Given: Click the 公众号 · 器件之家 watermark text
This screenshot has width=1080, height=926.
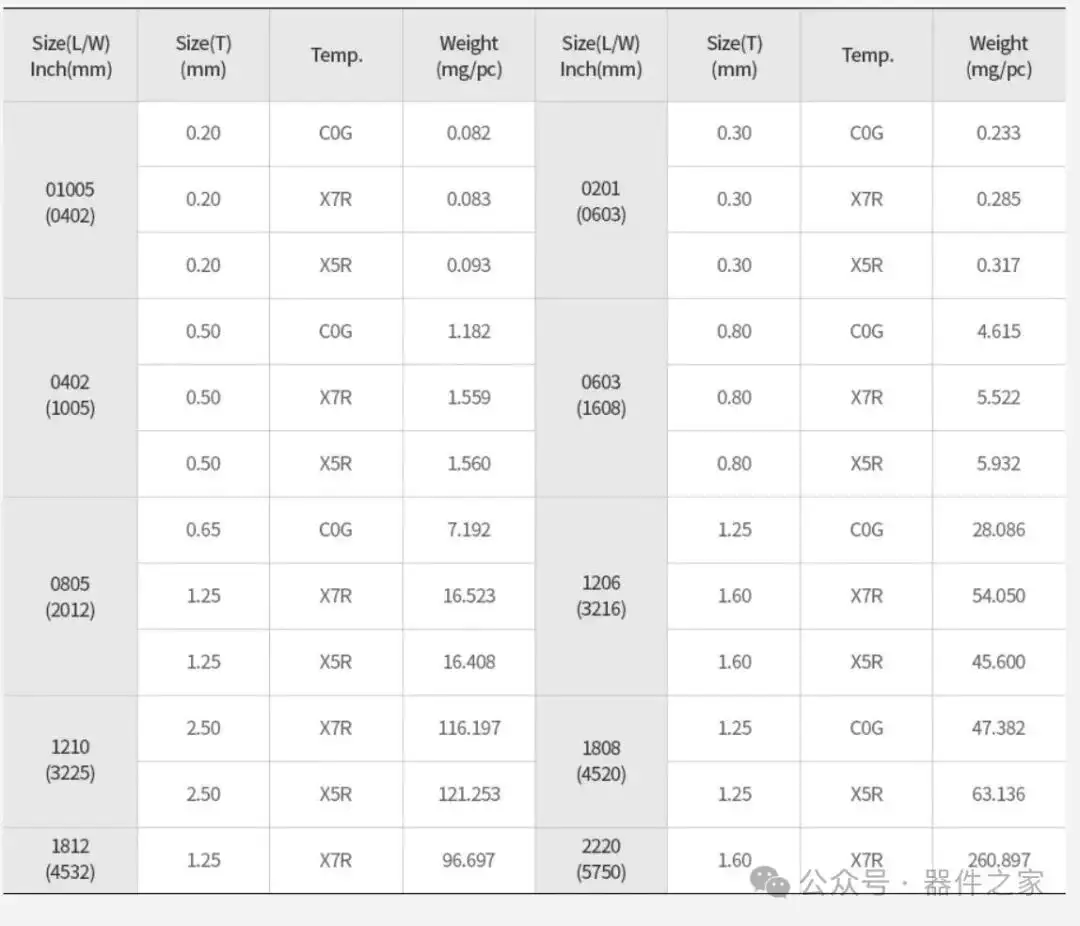Looking at the screenshot, I should point(921,882).
